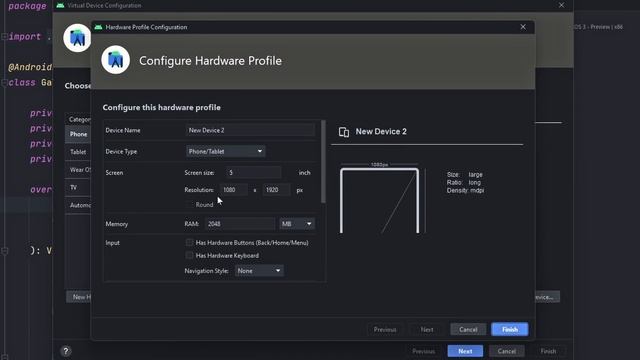
Task: Click the 'Size: large' text
Action: pos(464,174)
